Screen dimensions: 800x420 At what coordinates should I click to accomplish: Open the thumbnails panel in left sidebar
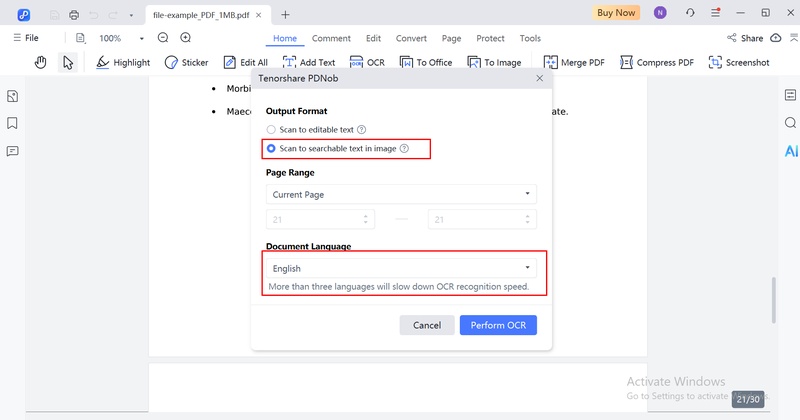pyautogui.click(x=12, y=96)
